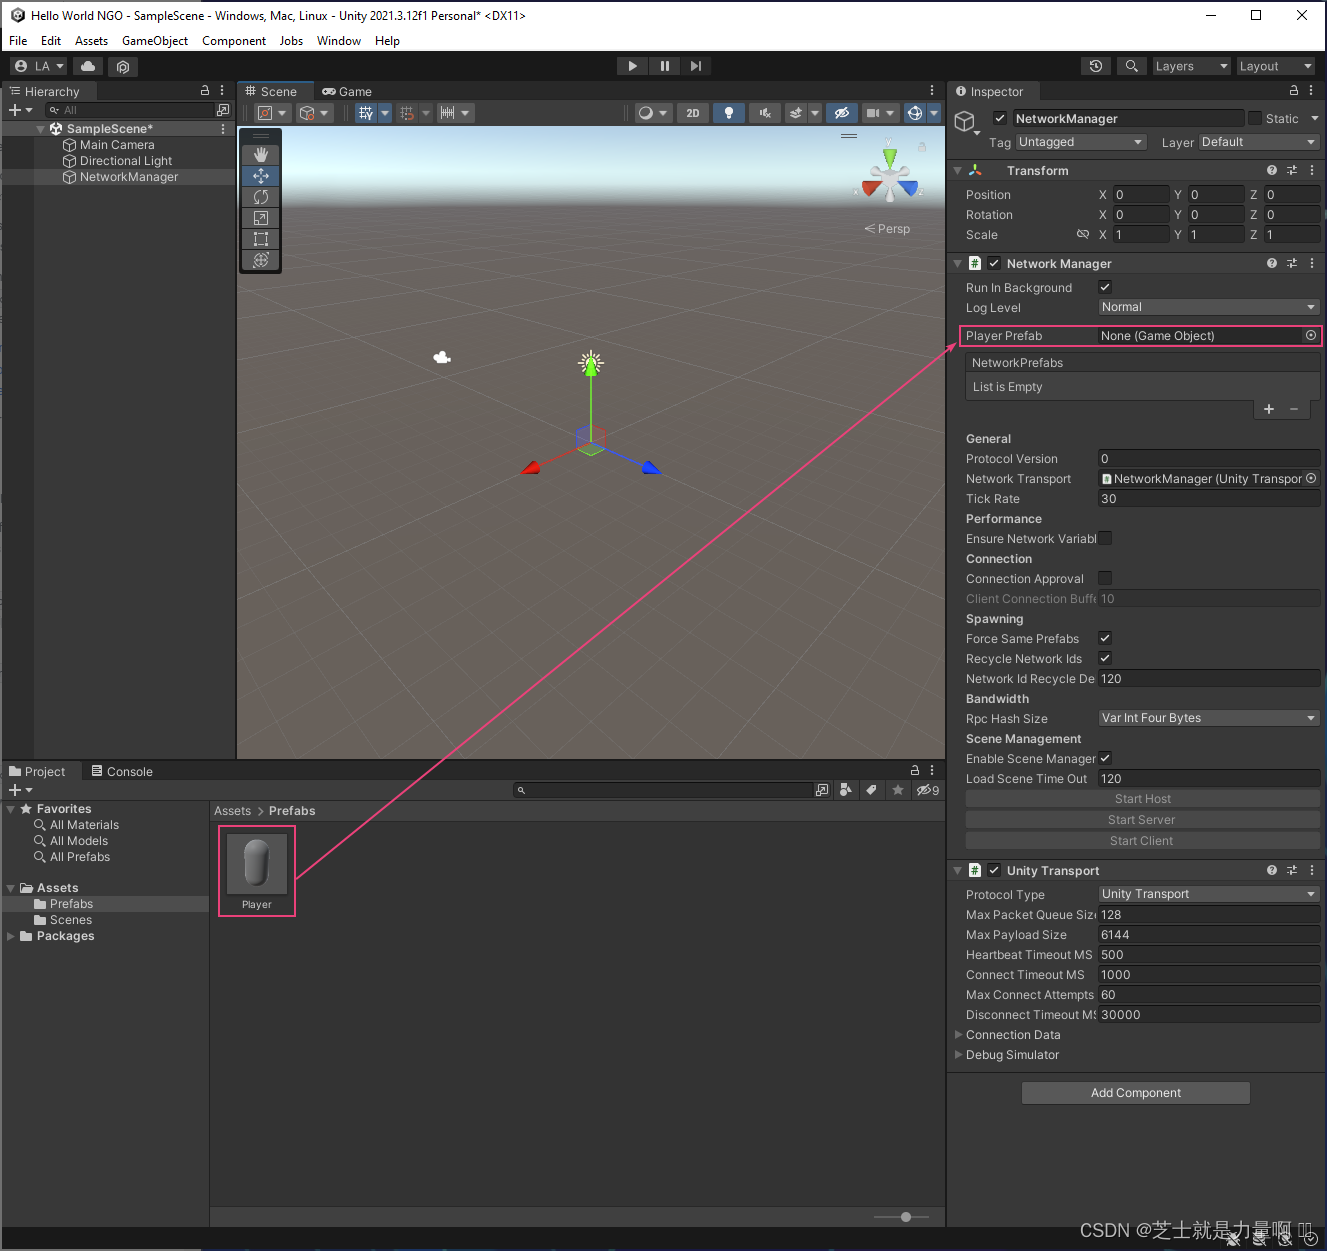Select the Rect tool in Scene toolbar

261,239
